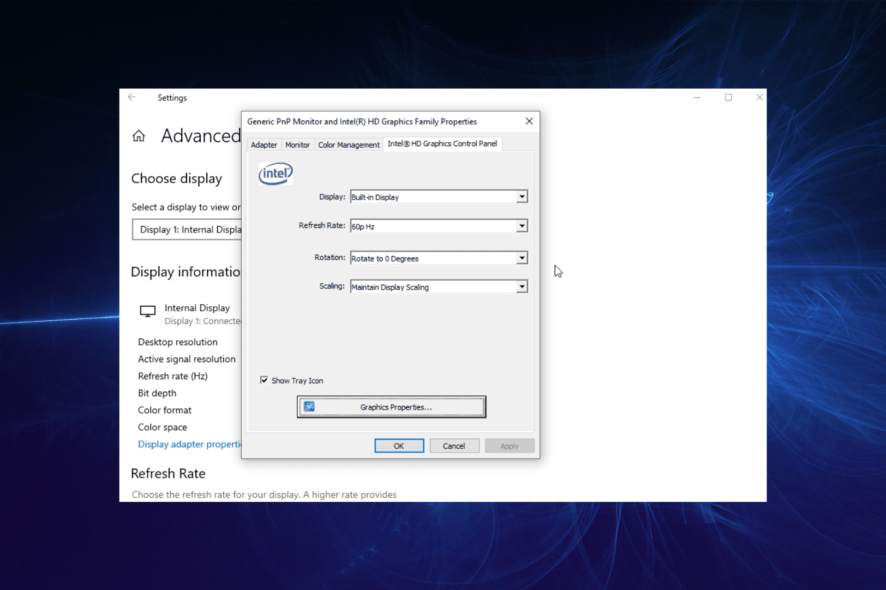The height and width of the screenshot is (590, 886).
Task: Click the Refresh rate (Hz) label
Action: [x=172, y=376]
